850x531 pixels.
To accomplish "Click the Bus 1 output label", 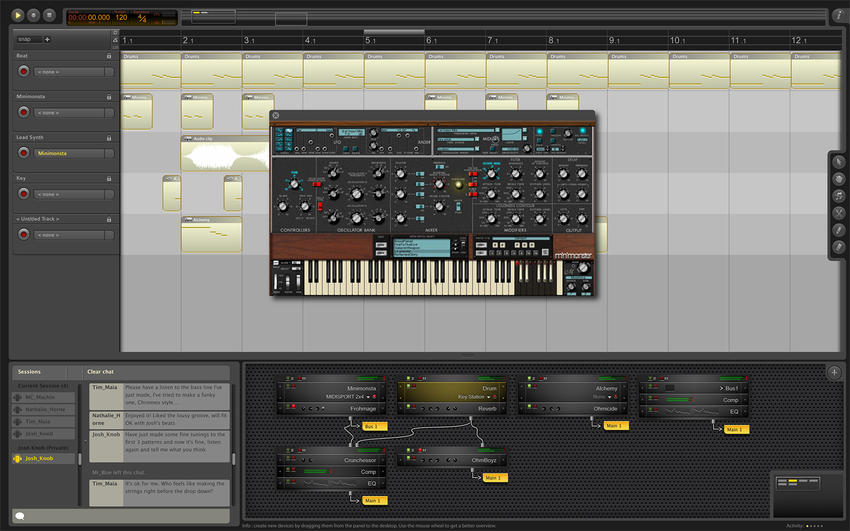I will click(x=374, y=426).
